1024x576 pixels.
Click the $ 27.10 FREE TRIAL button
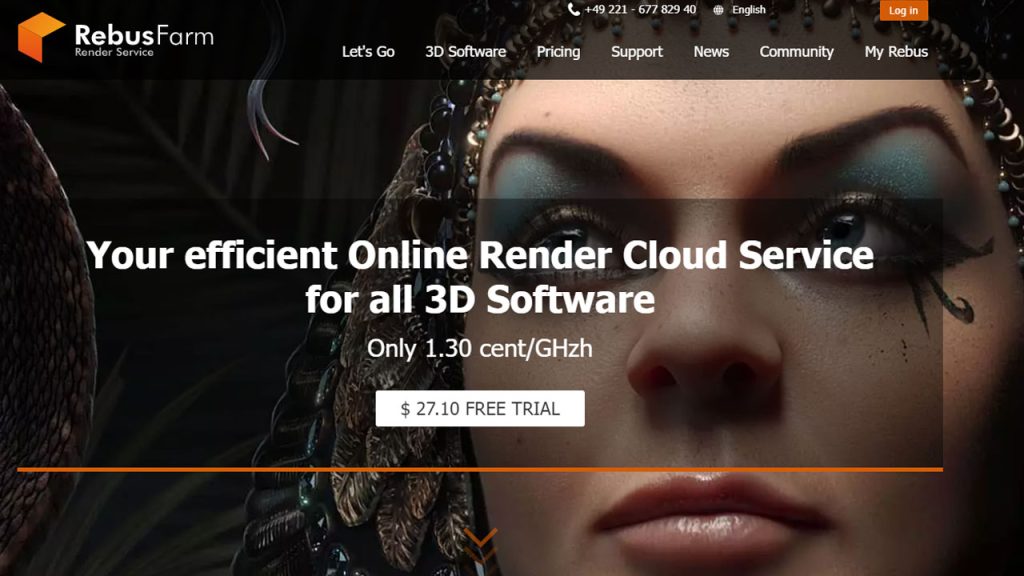(x=480, y=409)
